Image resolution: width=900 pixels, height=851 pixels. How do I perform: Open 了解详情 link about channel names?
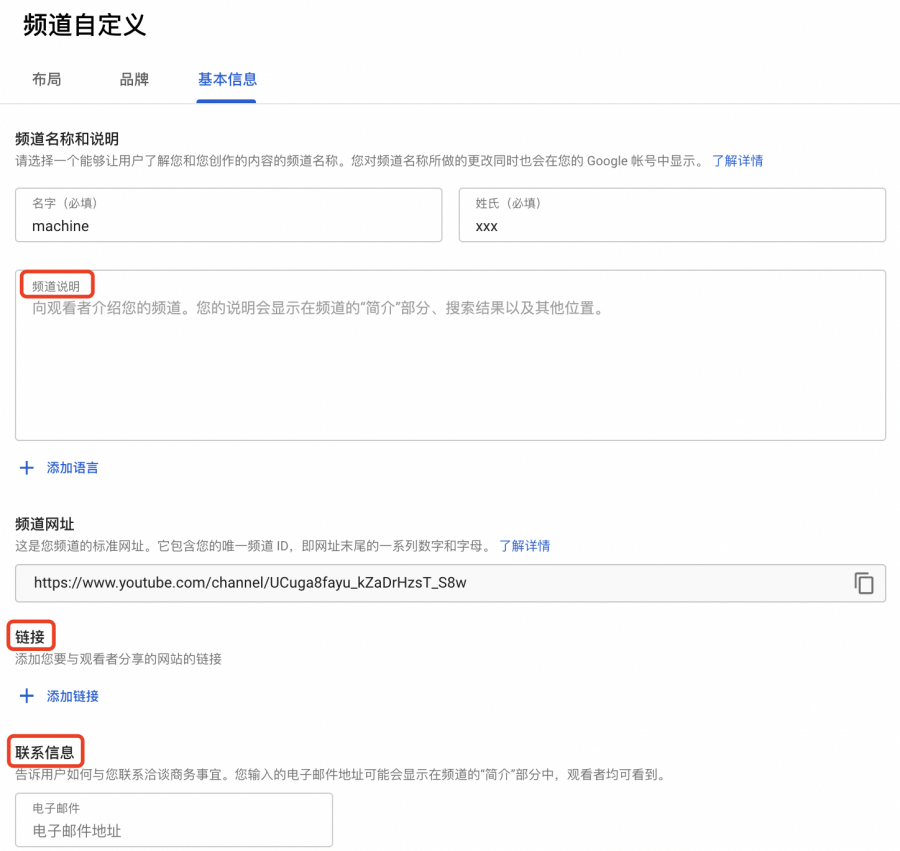[737, 161]
